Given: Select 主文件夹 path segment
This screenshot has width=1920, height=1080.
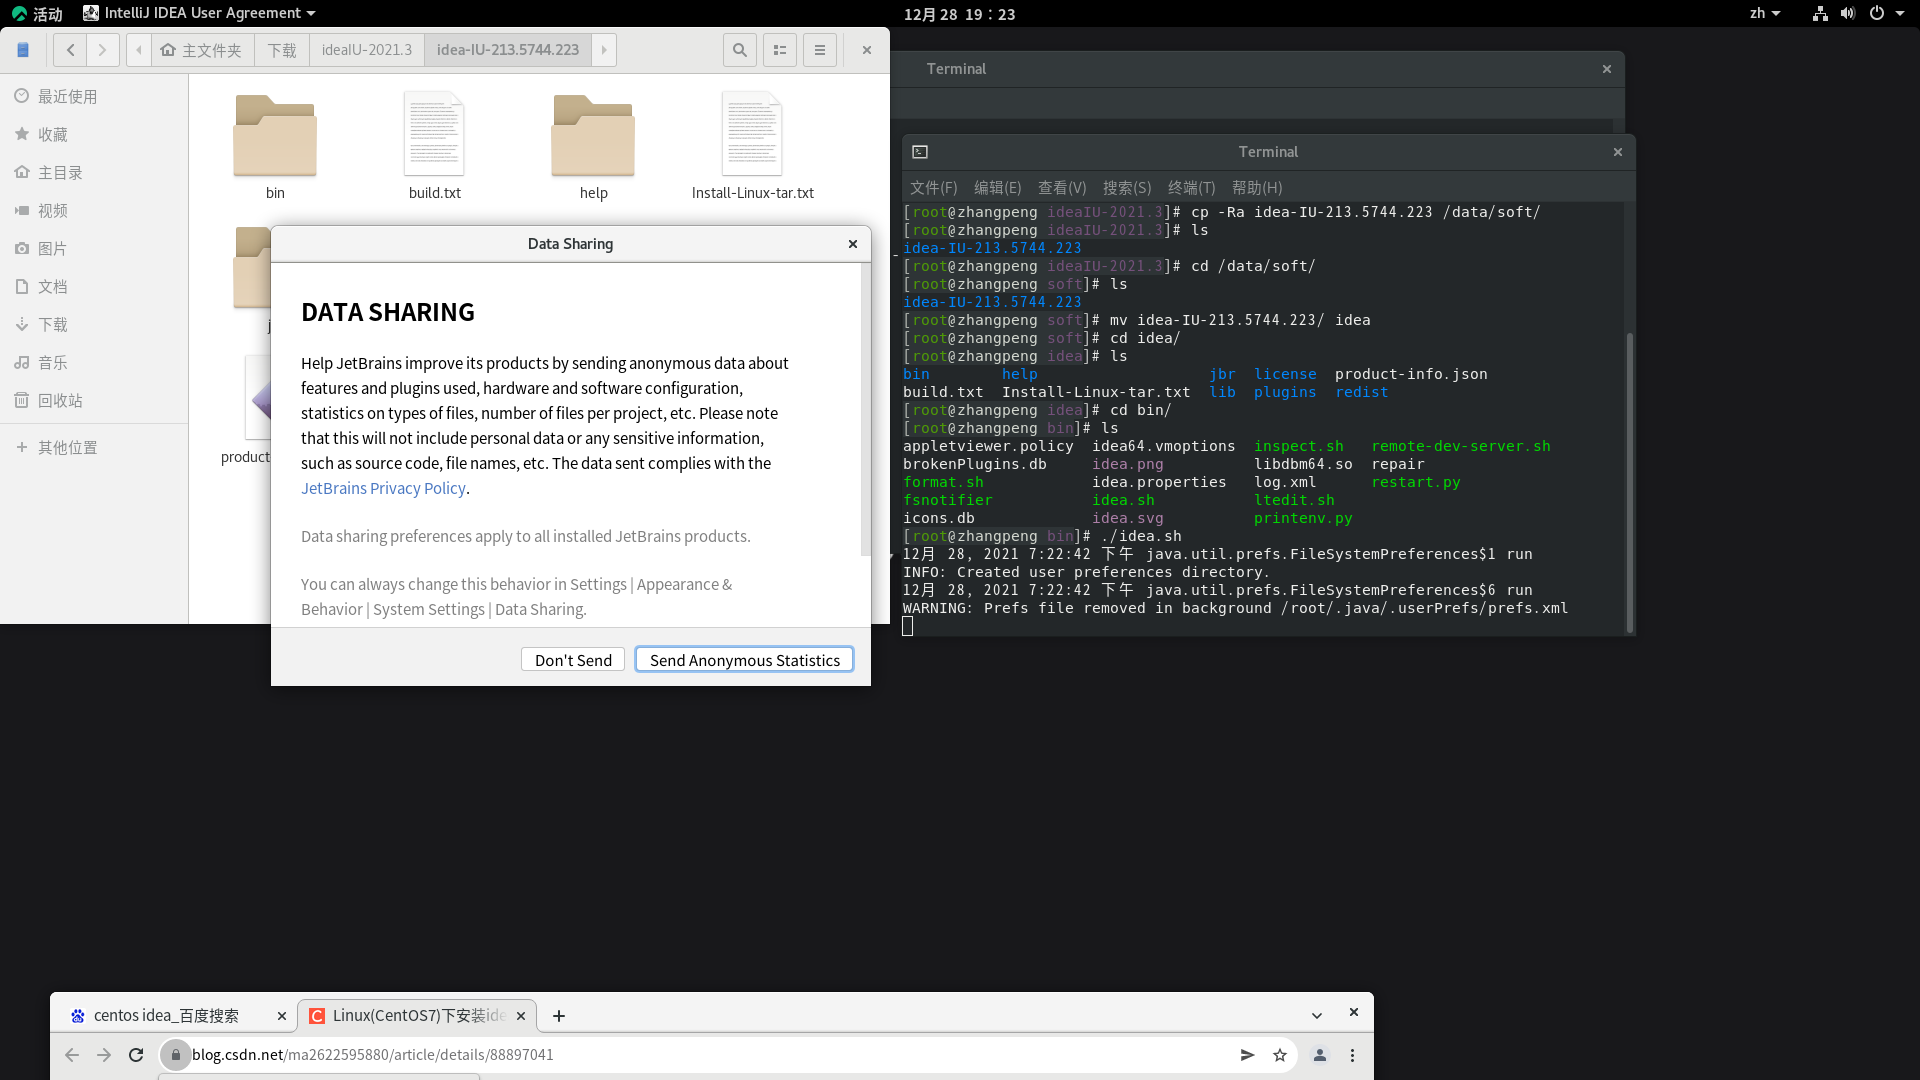Looking at the screenshot, I should click(x=202, y=50).
